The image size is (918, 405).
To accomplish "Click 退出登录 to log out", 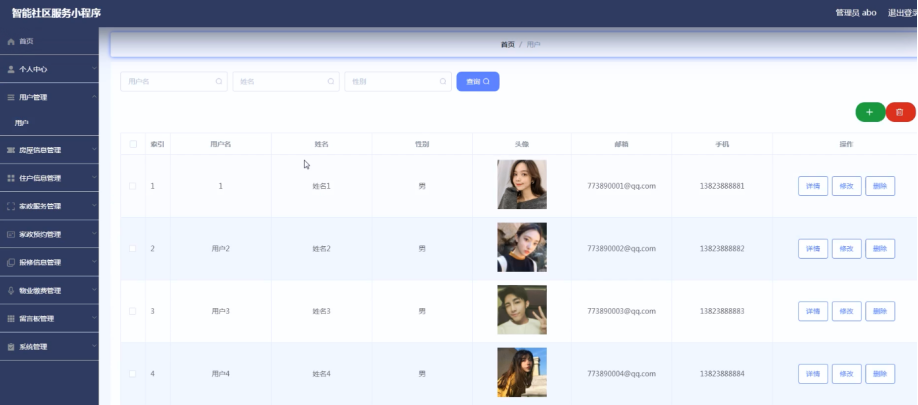I will click(902, 13).
